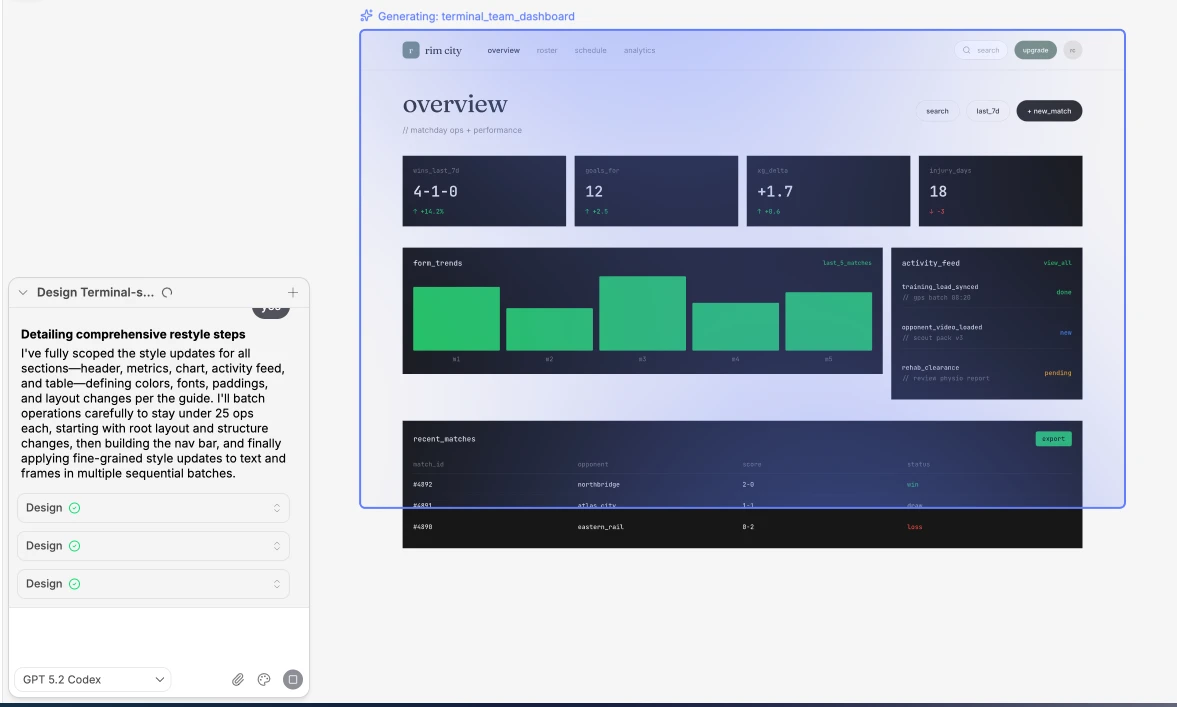Open the roster nav tab
Screen dimensions: 1177x707
546,50
